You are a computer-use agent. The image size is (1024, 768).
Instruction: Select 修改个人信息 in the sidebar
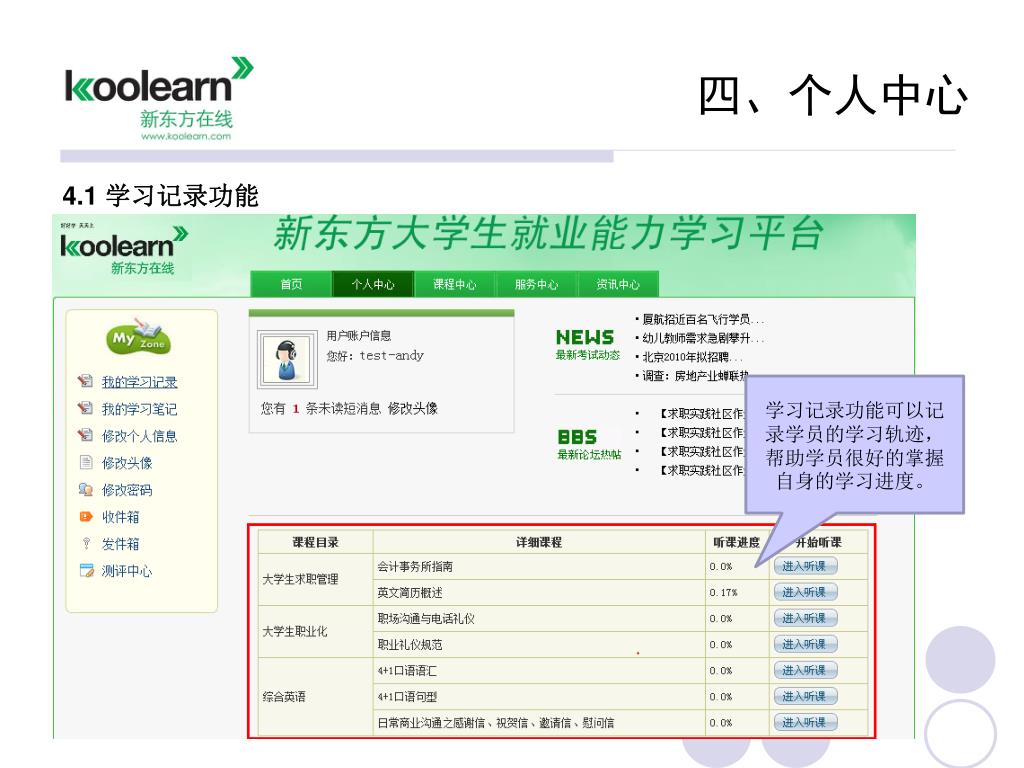point(139,436)
